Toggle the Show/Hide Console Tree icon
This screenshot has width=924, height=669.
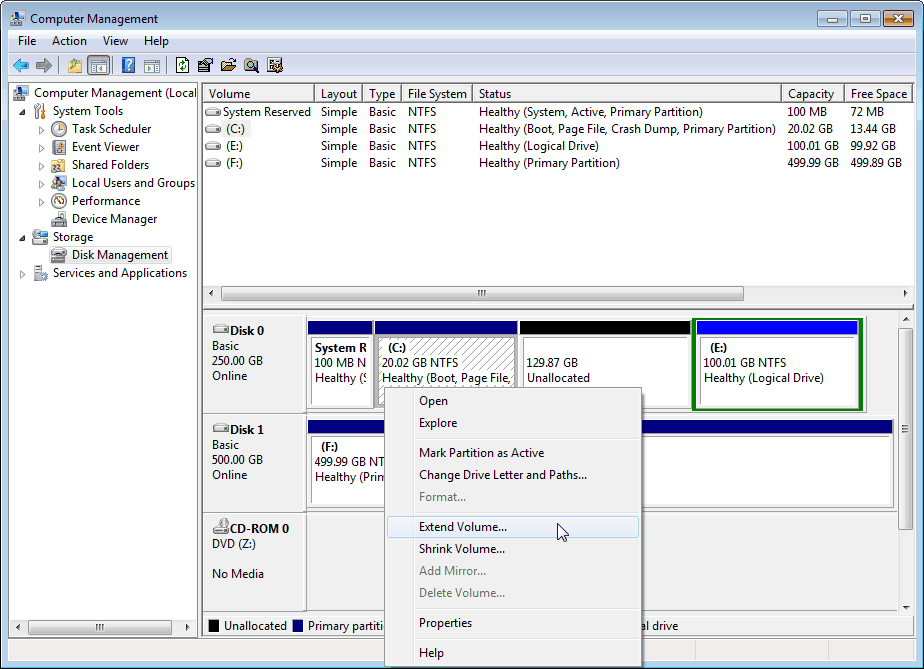pyautogui.click(x=98, y=65)
